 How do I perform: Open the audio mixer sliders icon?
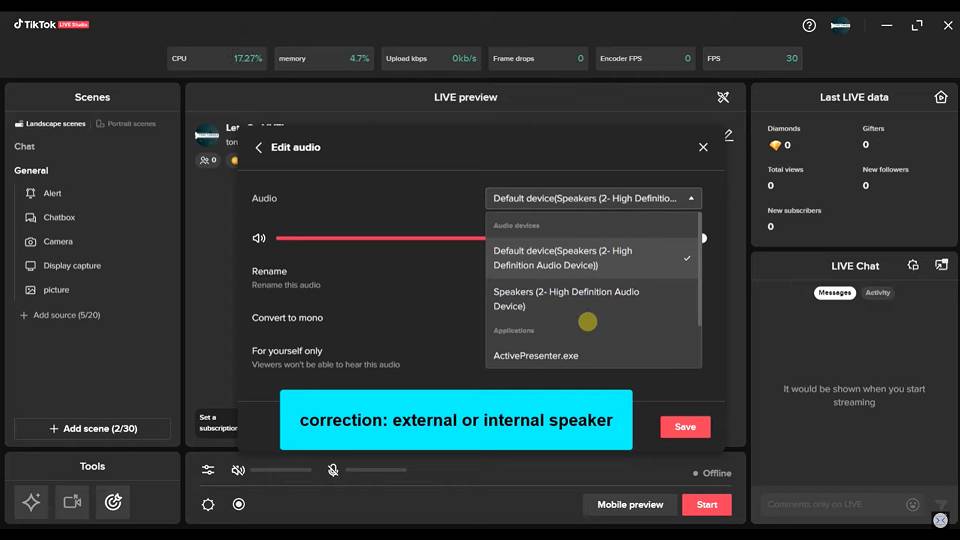click(208, 470)
